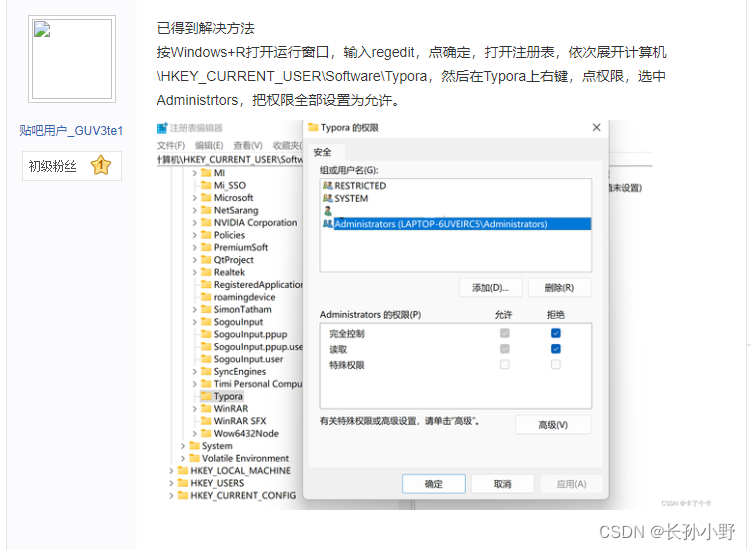
Task: Toggle 特殊权限 允许 checkbox
Action: (x=505, y=365)
